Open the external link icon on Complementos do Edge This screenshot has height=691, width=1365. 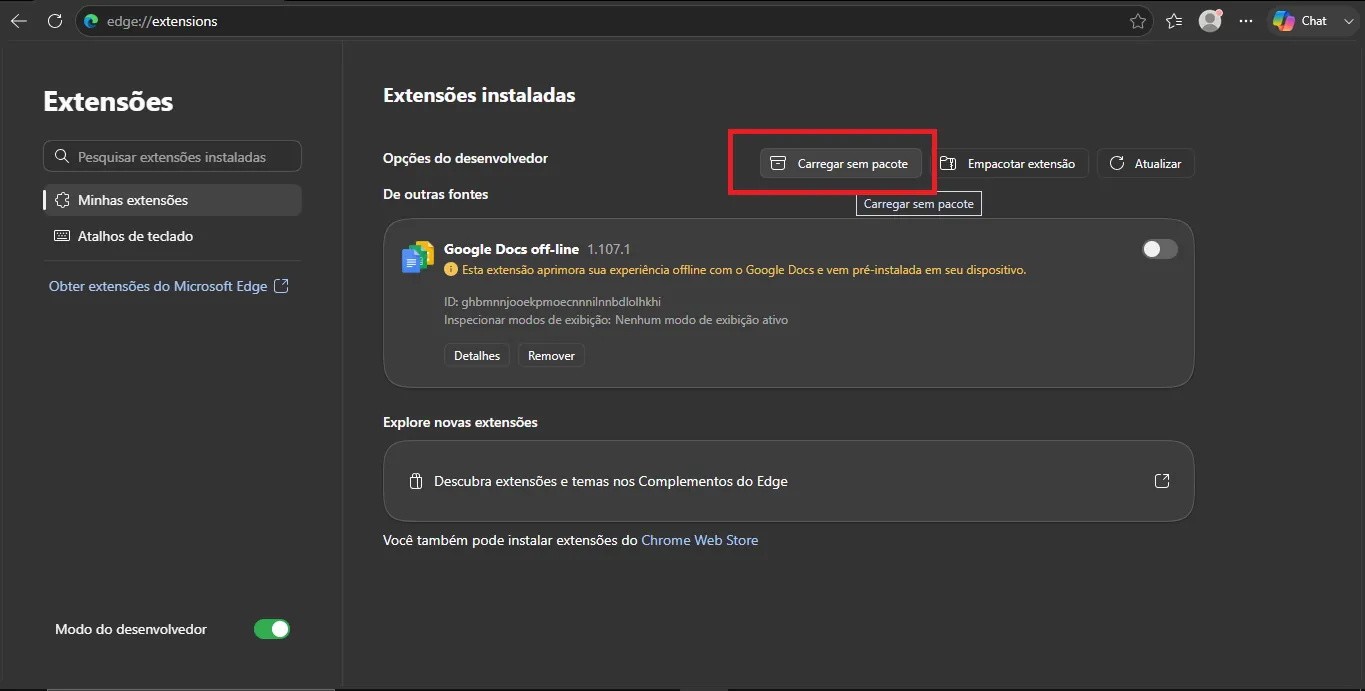coord(1162,481)
